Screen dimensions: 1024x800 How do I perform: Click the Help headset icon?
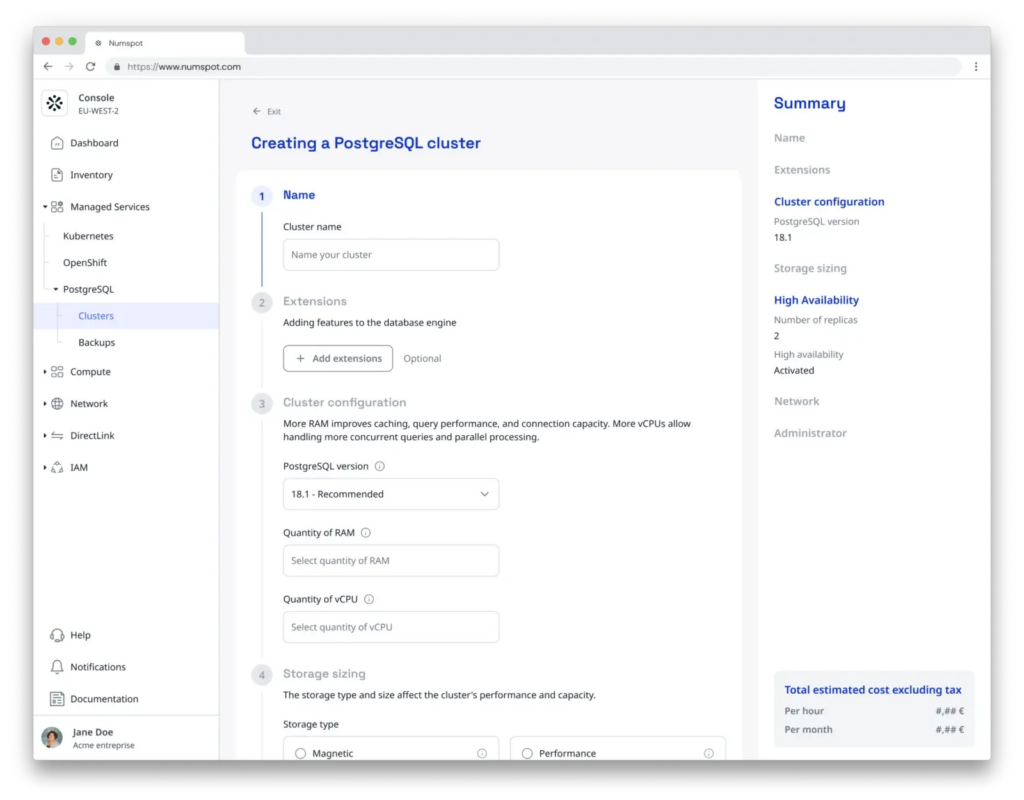[x=57, y=635]
